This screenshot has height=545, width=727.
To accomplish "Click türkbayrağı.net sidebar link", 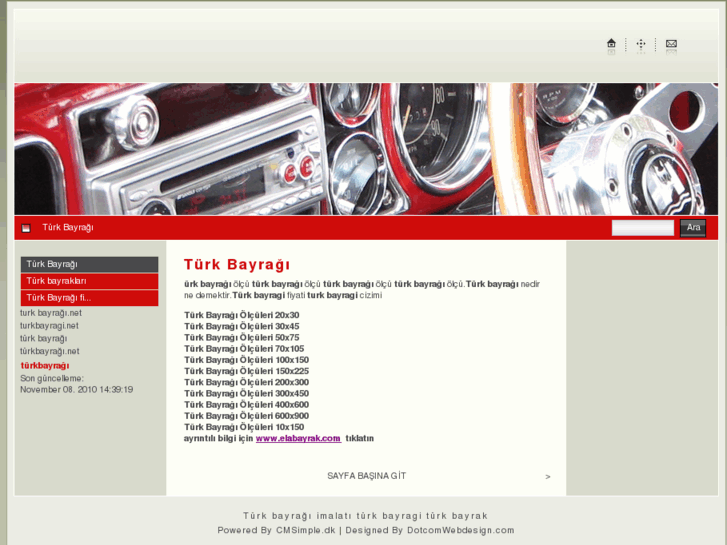I will tap(50, 351).
